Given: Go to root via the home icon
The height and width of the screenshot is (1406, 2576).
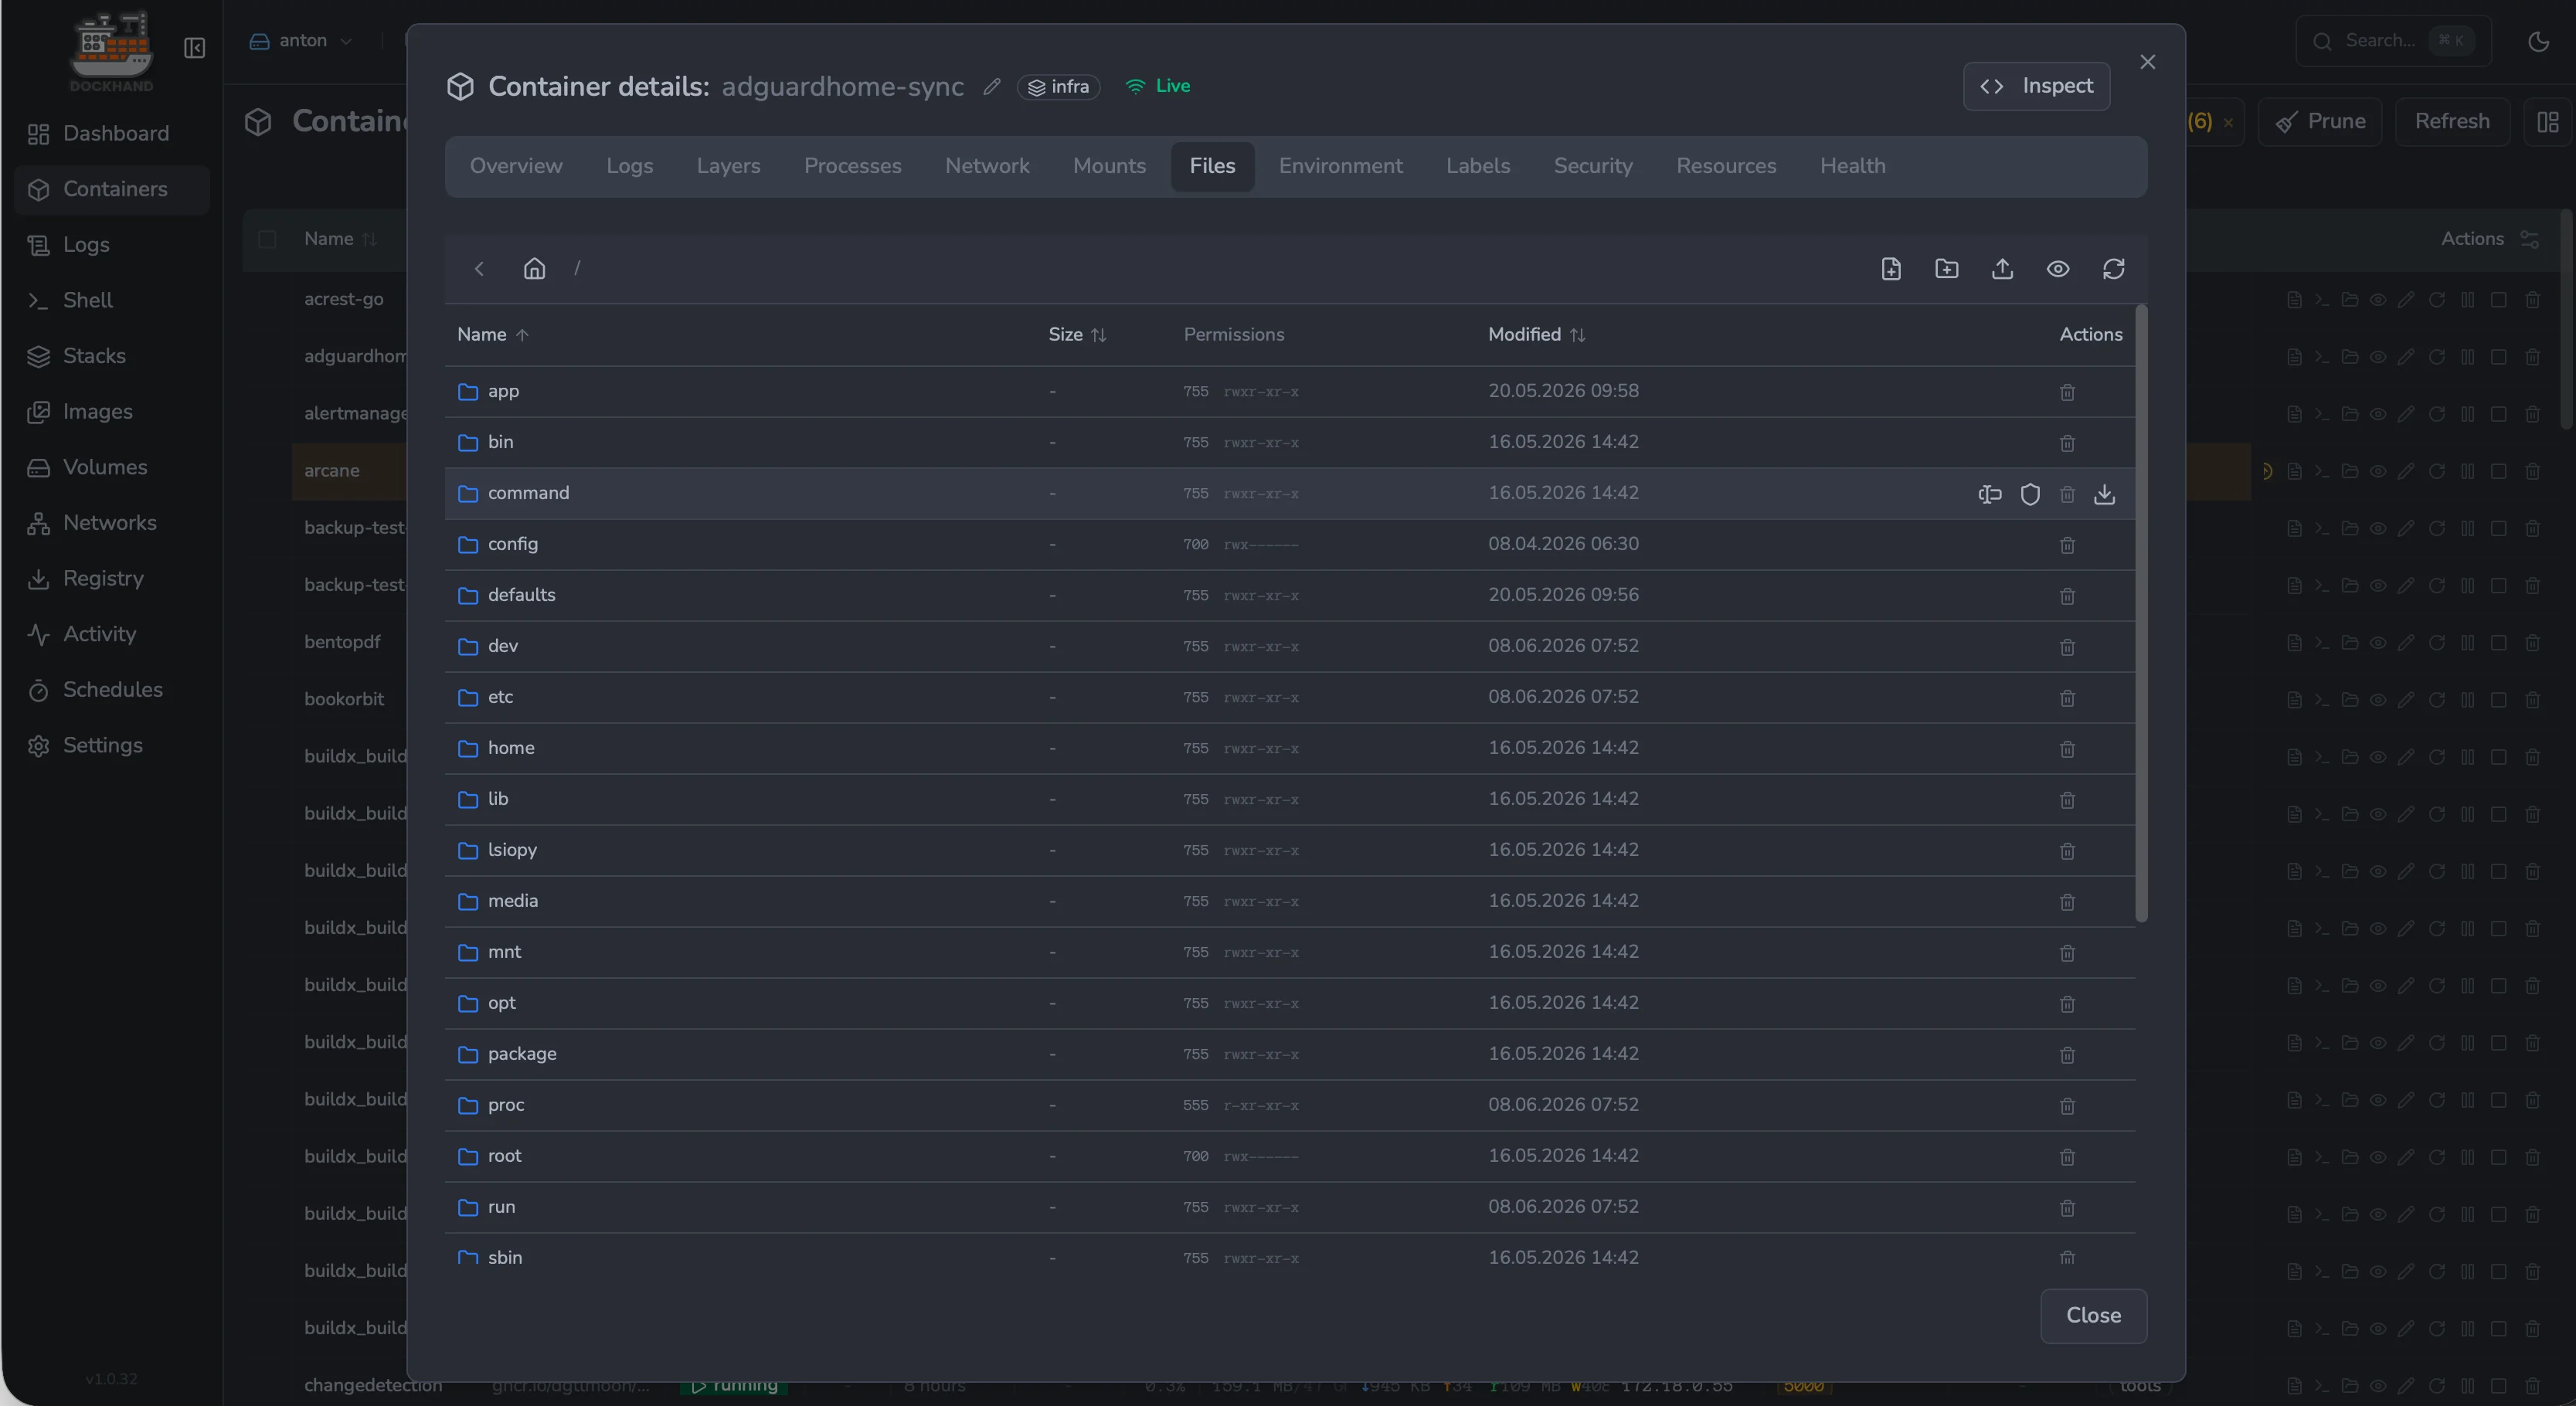Looking at the screenshot, I should coord(535,269).
